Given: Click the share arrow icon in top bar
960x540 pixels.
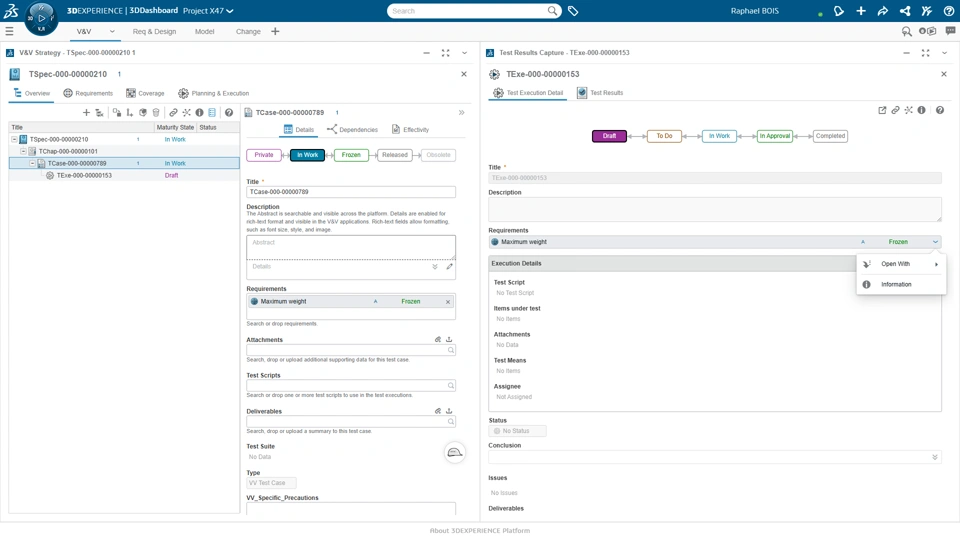Looking at the screenshot, I should click(x=883, y=11).
